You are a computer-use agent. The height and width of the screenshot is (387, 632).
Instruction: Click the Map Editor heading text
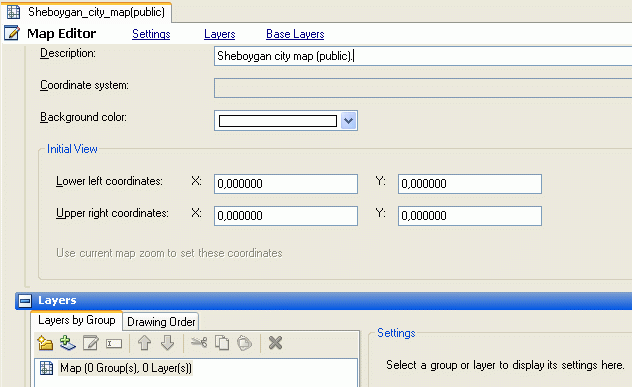pyautogui.click(x=61, y=33)
